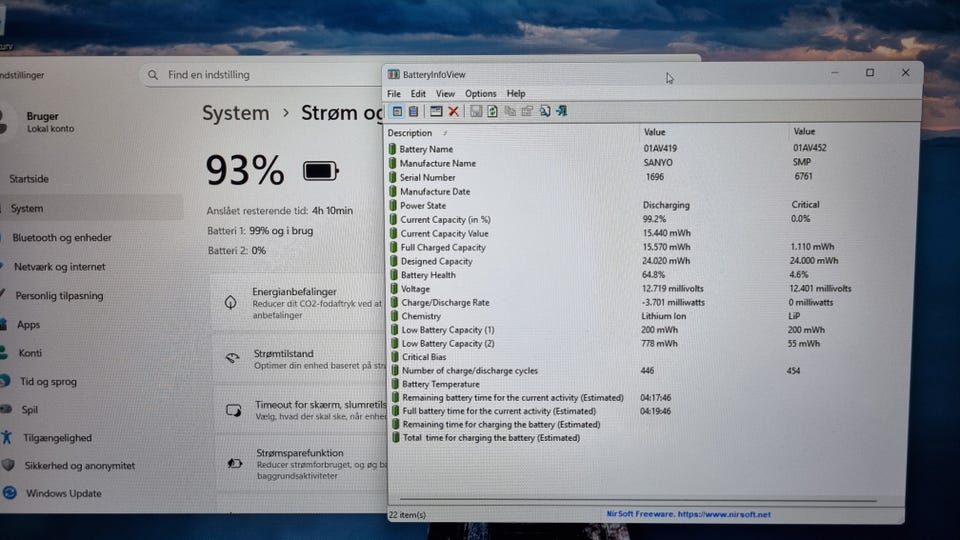Open Bluetooth og enheder in sidebar
The width and height of the screenshot is (960, 540).
(x=62, y=238)
